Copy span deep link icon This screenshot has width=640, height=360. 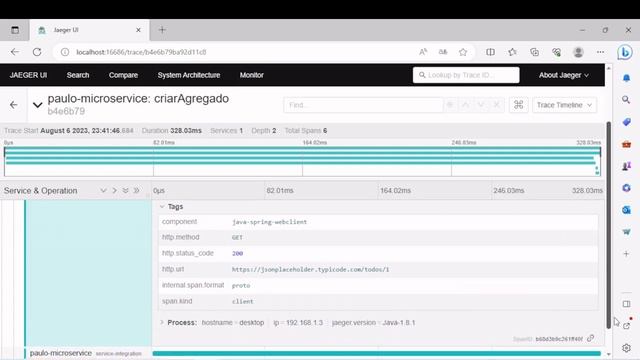591,338
